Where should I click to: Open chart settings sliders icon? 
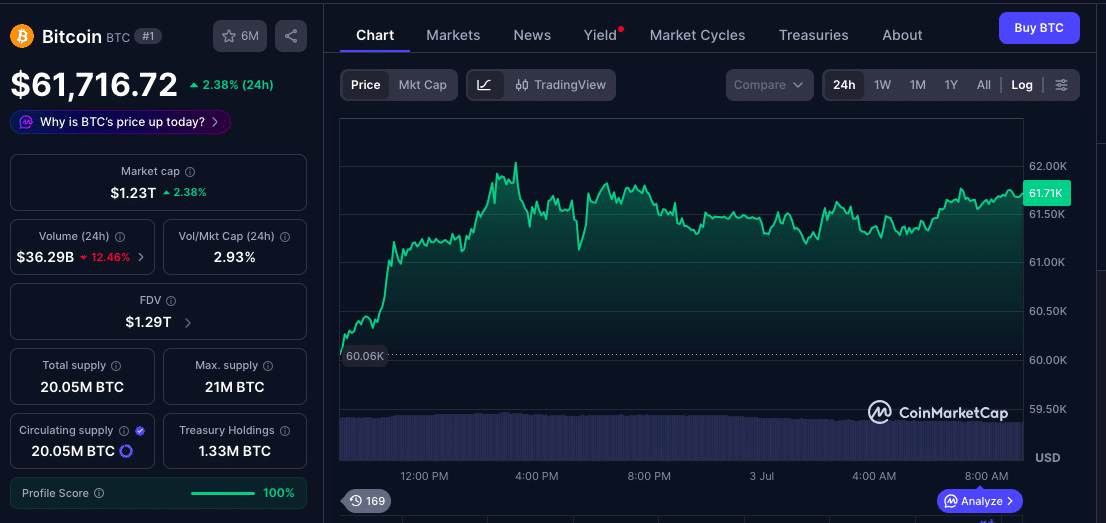click(x=1062, y=85)
